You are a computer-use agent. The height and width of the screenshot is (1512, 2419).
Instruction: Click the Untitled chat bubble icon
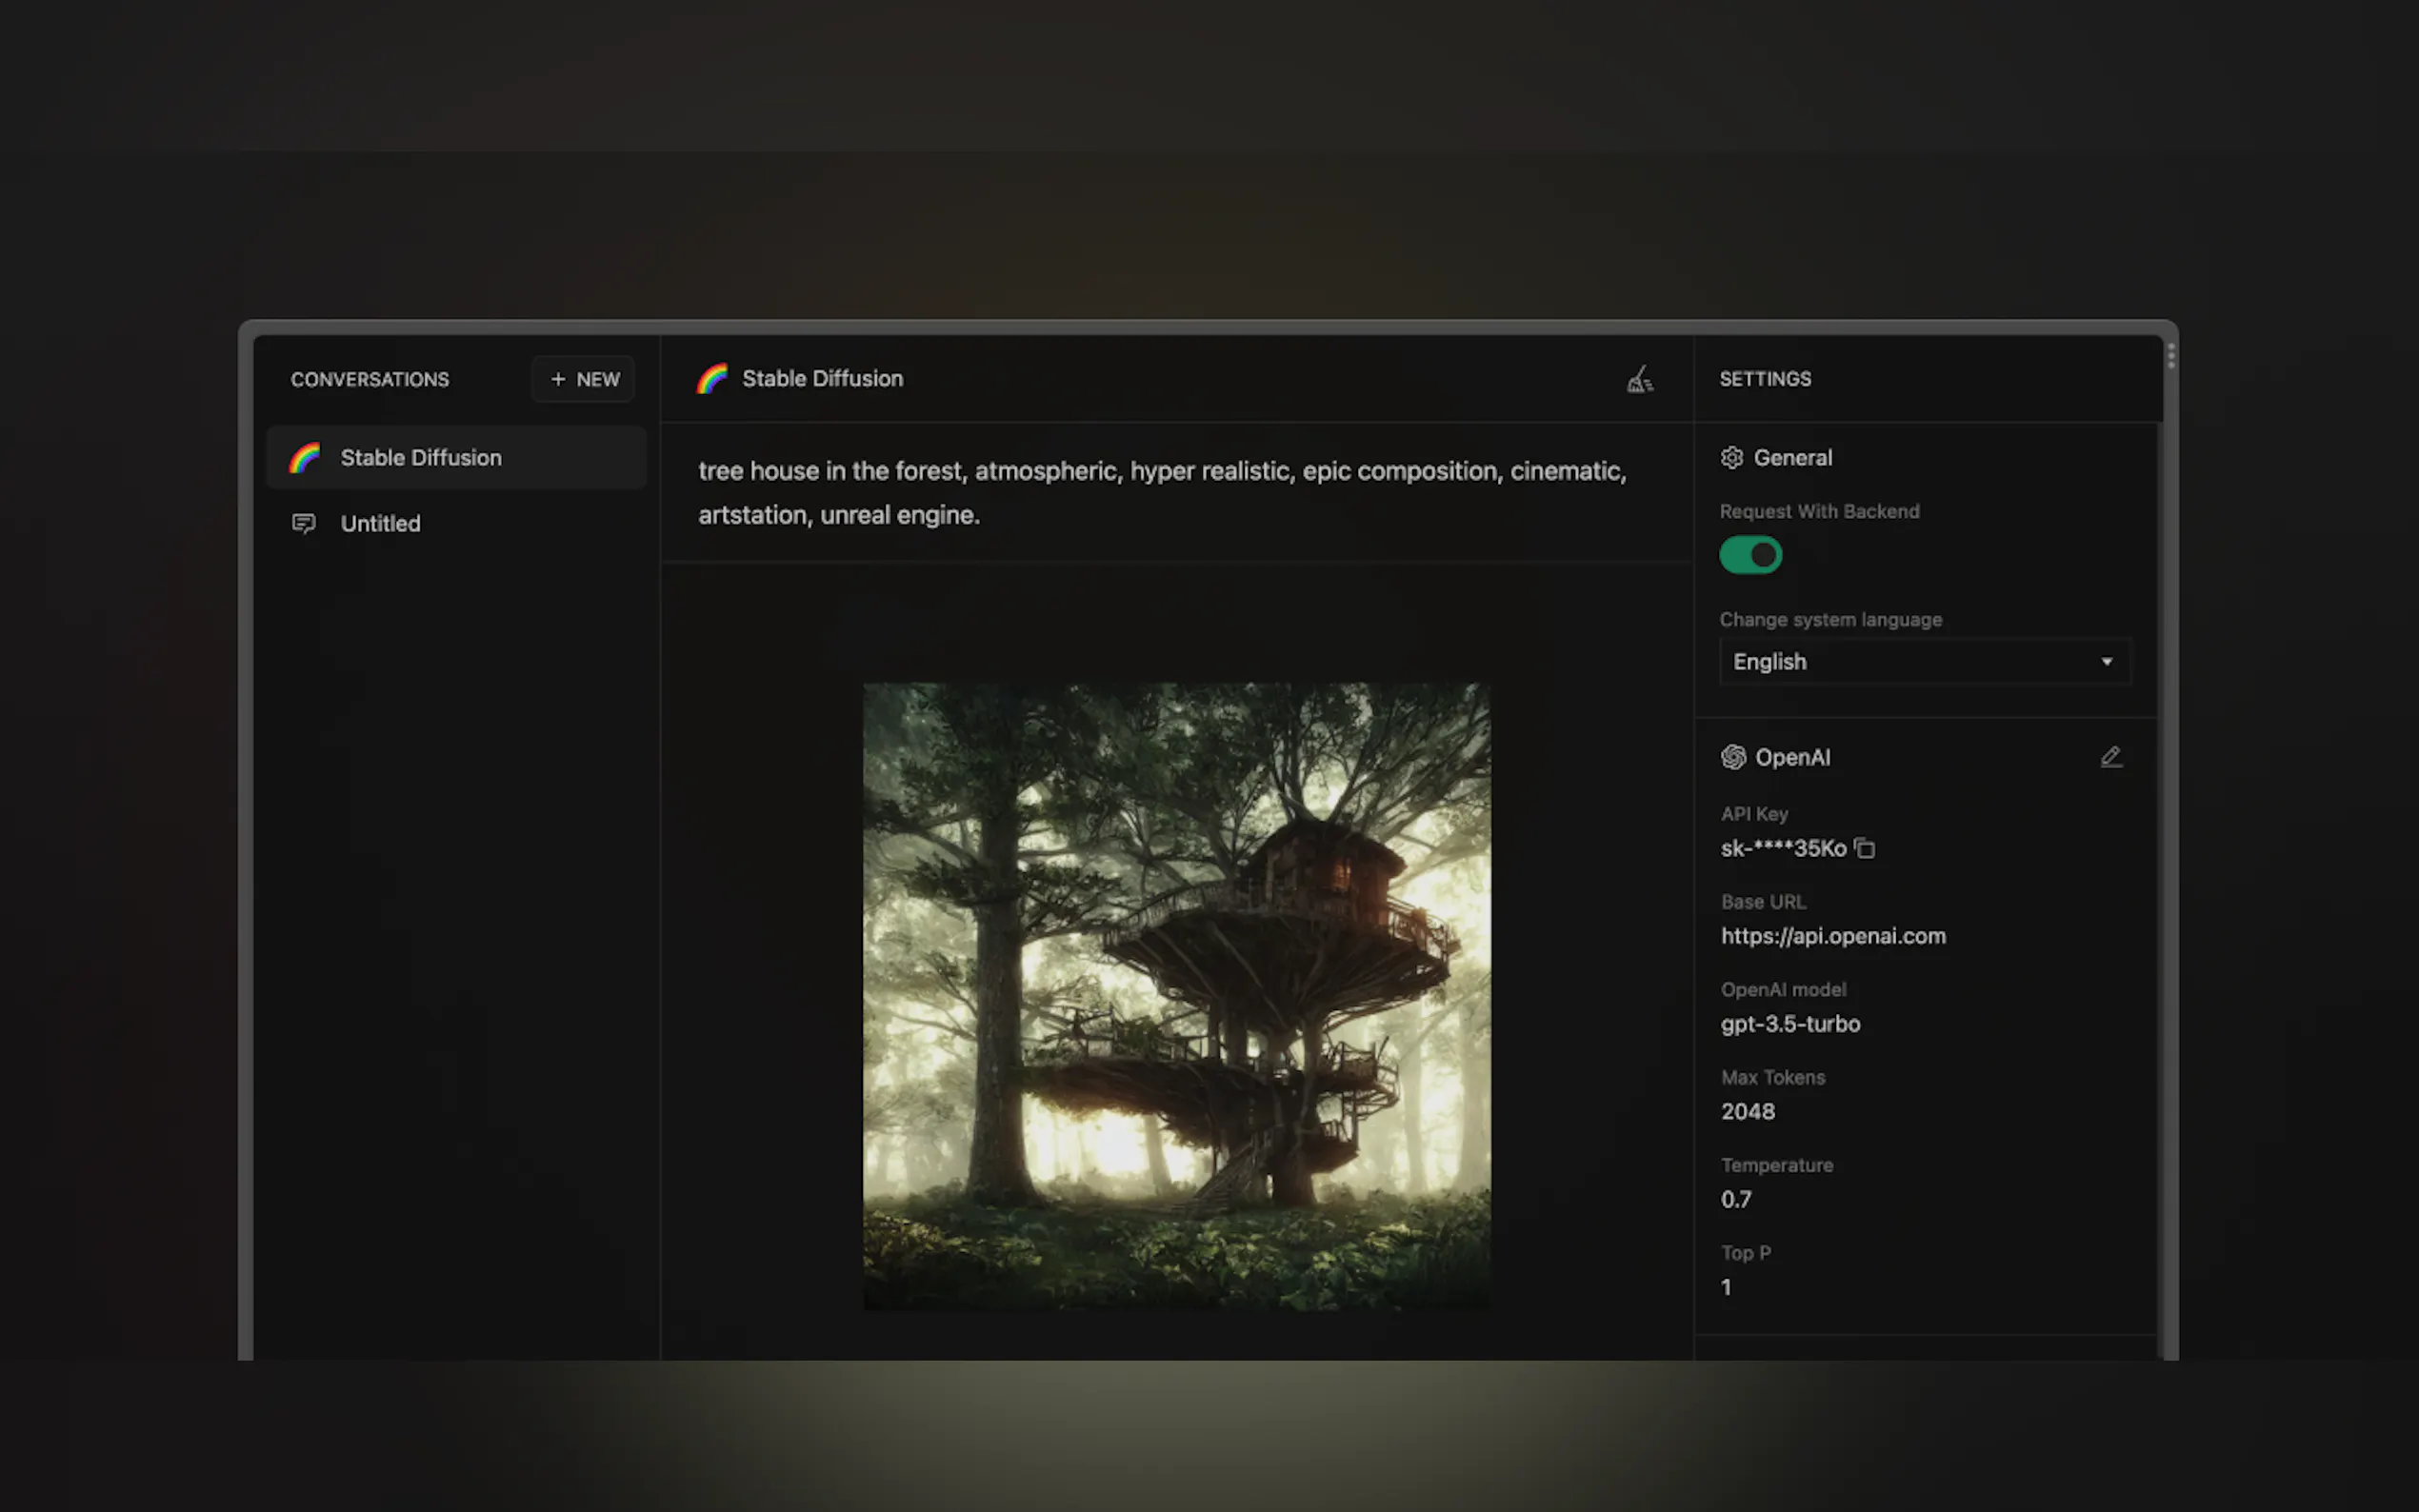[x=304, y=523]
